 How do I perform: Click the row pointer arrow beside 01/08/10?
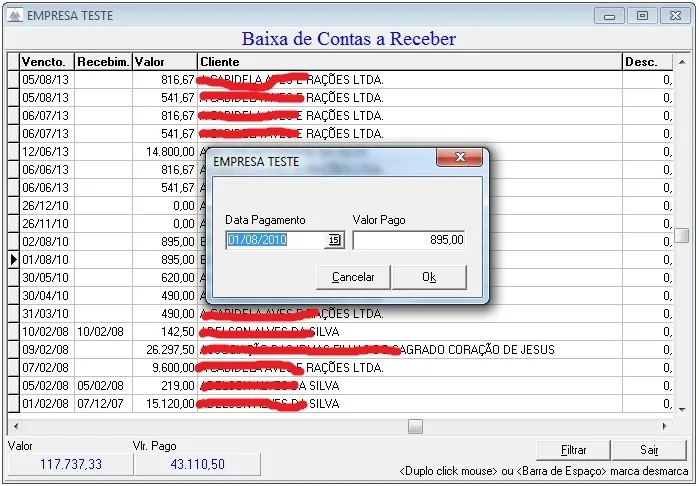coord(14,259)
